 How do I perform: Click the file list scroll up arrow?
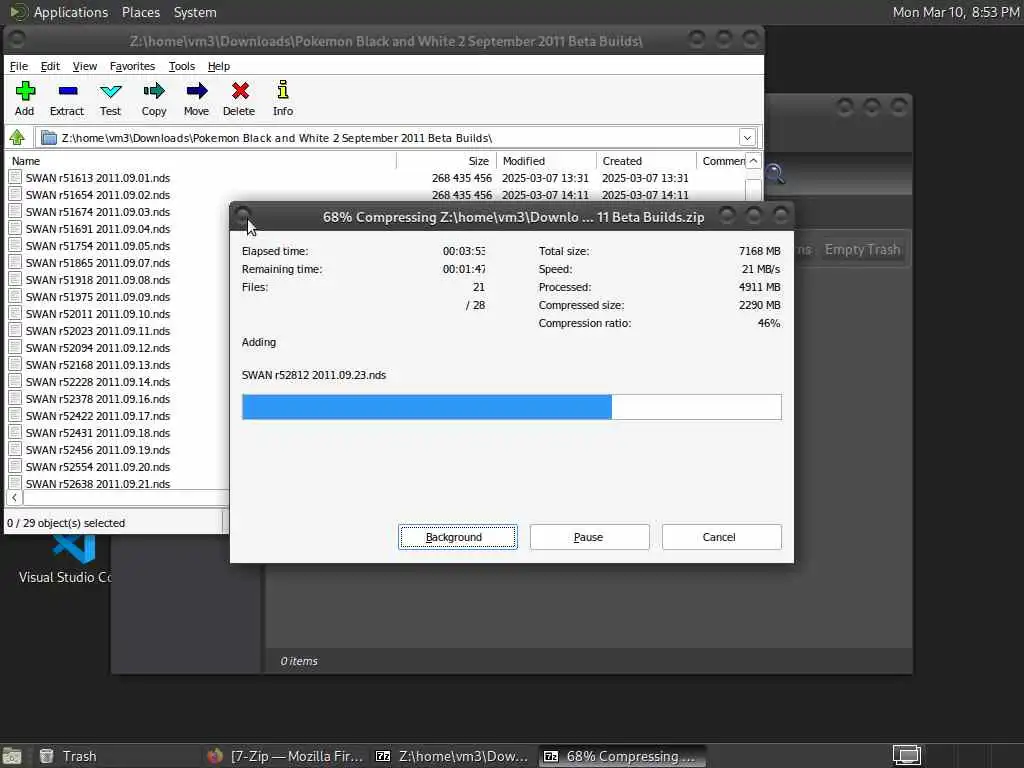click(753, 161)
